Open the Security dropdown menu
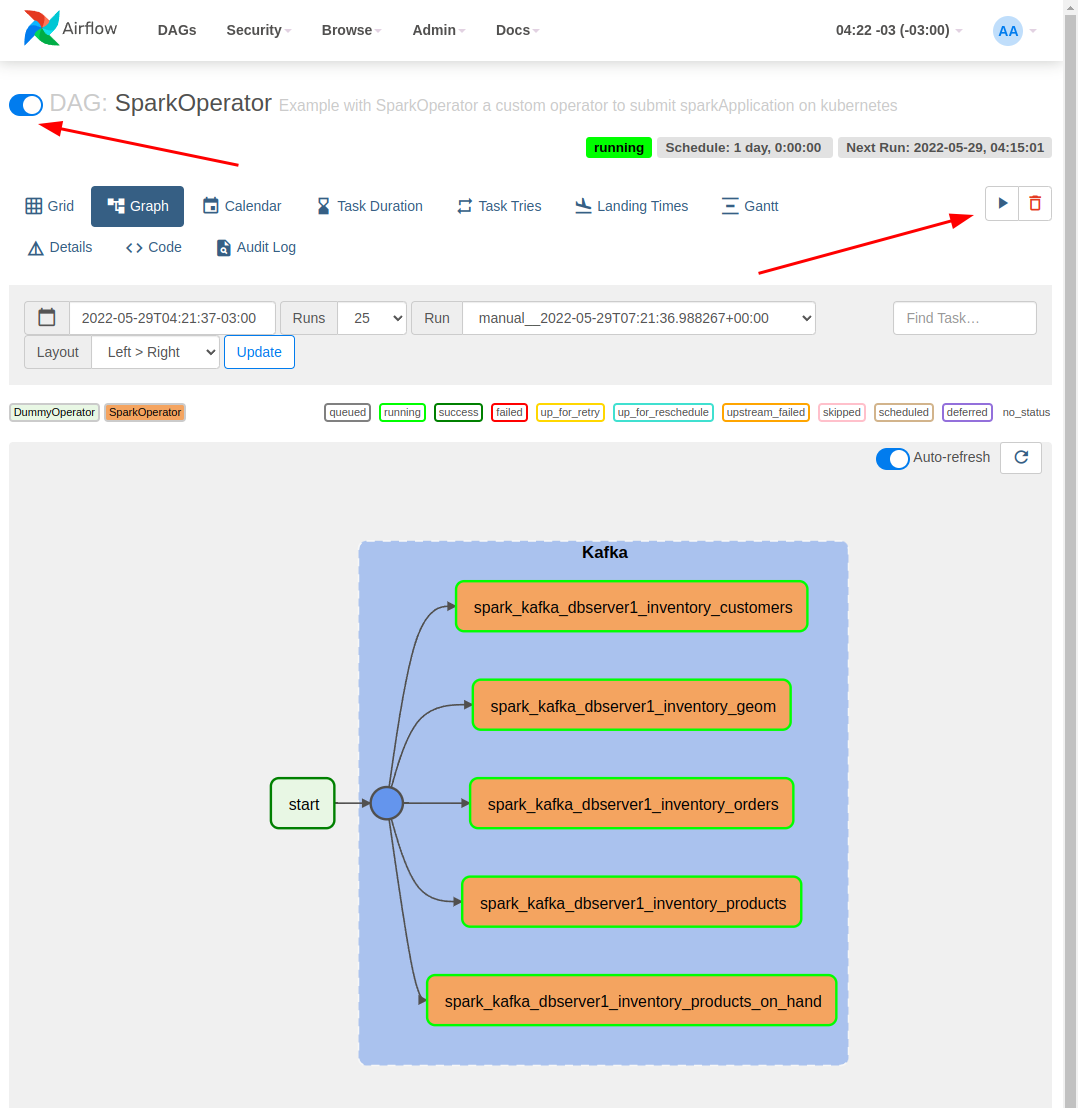 [x=259, y=30]
